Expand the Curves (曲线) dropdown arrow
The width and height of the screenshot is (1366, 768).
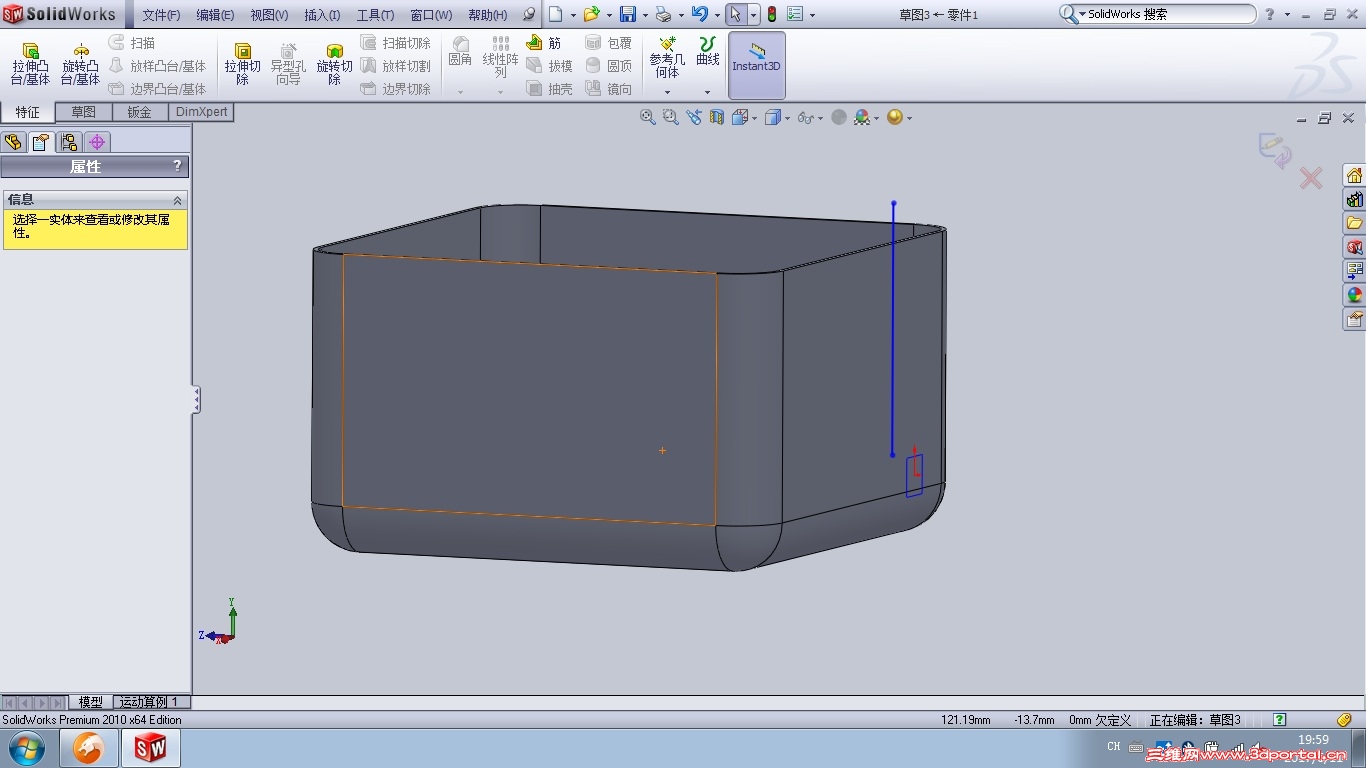pyautogui.click(x=707, y=92)
